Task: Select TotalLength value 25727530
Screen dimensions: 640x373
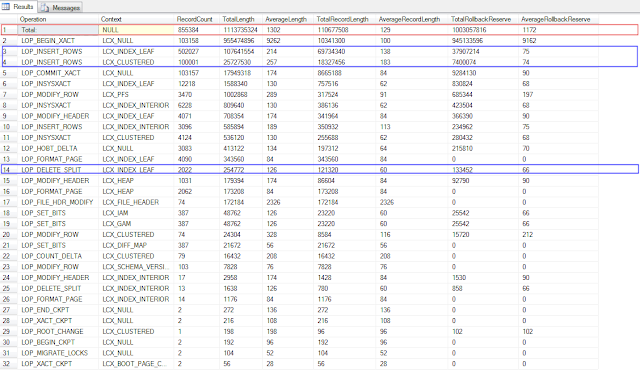Action: (x=241, y=62)
